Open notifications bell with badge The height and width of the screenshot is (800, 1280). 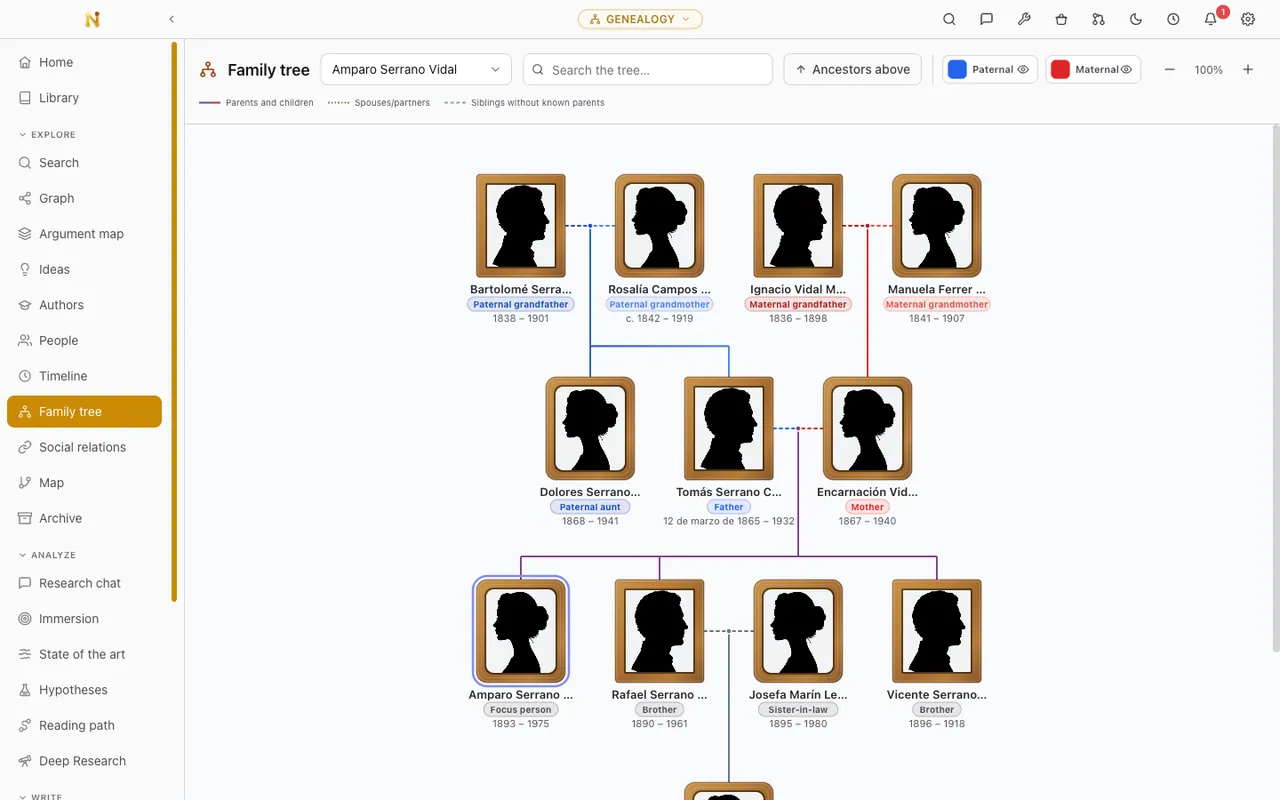(1211, 19)
